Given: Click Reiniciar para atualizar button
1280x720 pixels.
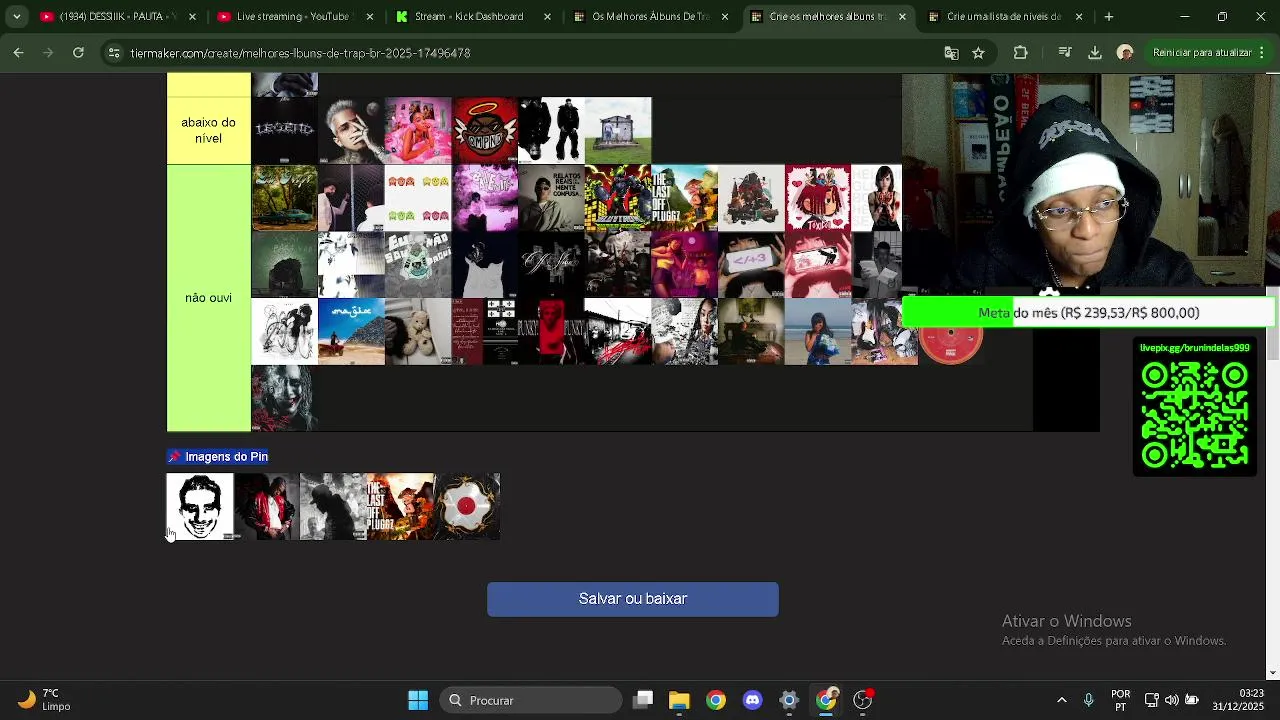Looking at the screenshot, I should click(1201, 53).
